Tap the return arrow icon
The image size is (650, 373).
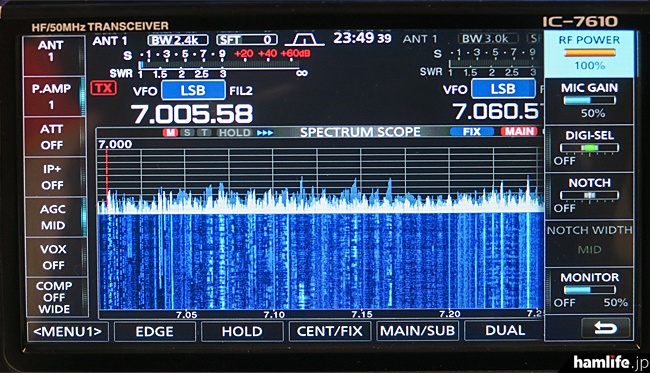[606, 328]
